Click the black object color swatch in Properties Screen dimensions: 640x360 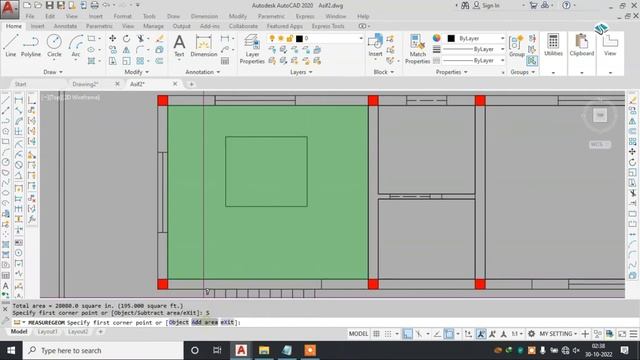coord(451,38)
